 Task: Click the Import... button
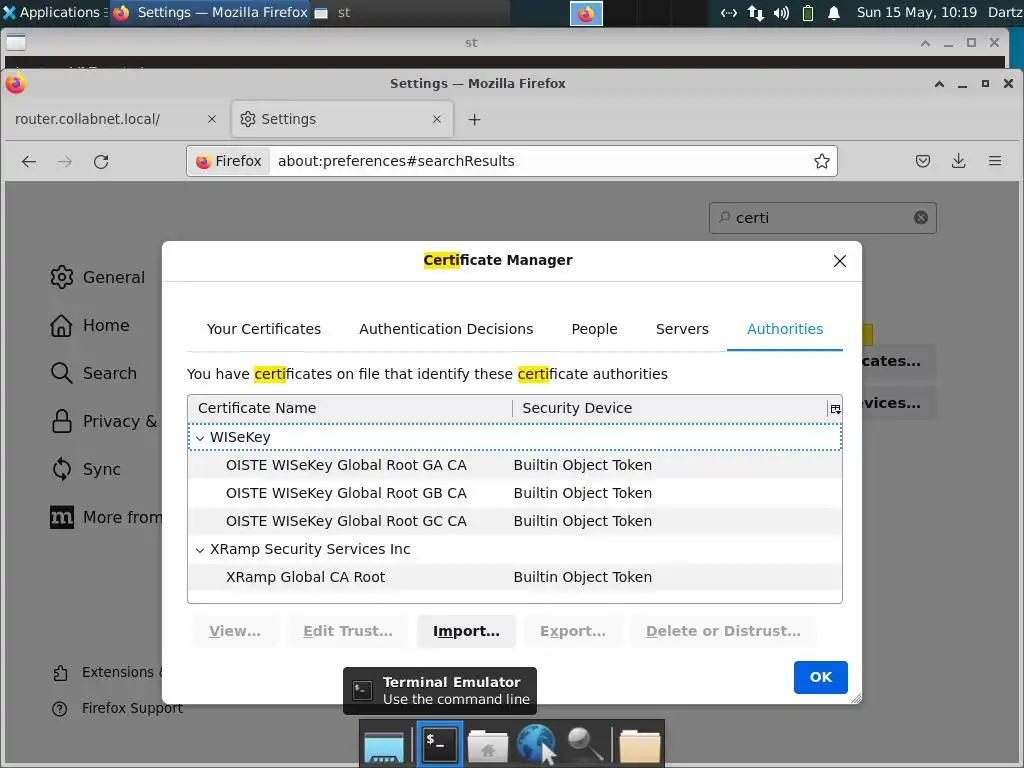pyautogui.click(x=466, y=632)
